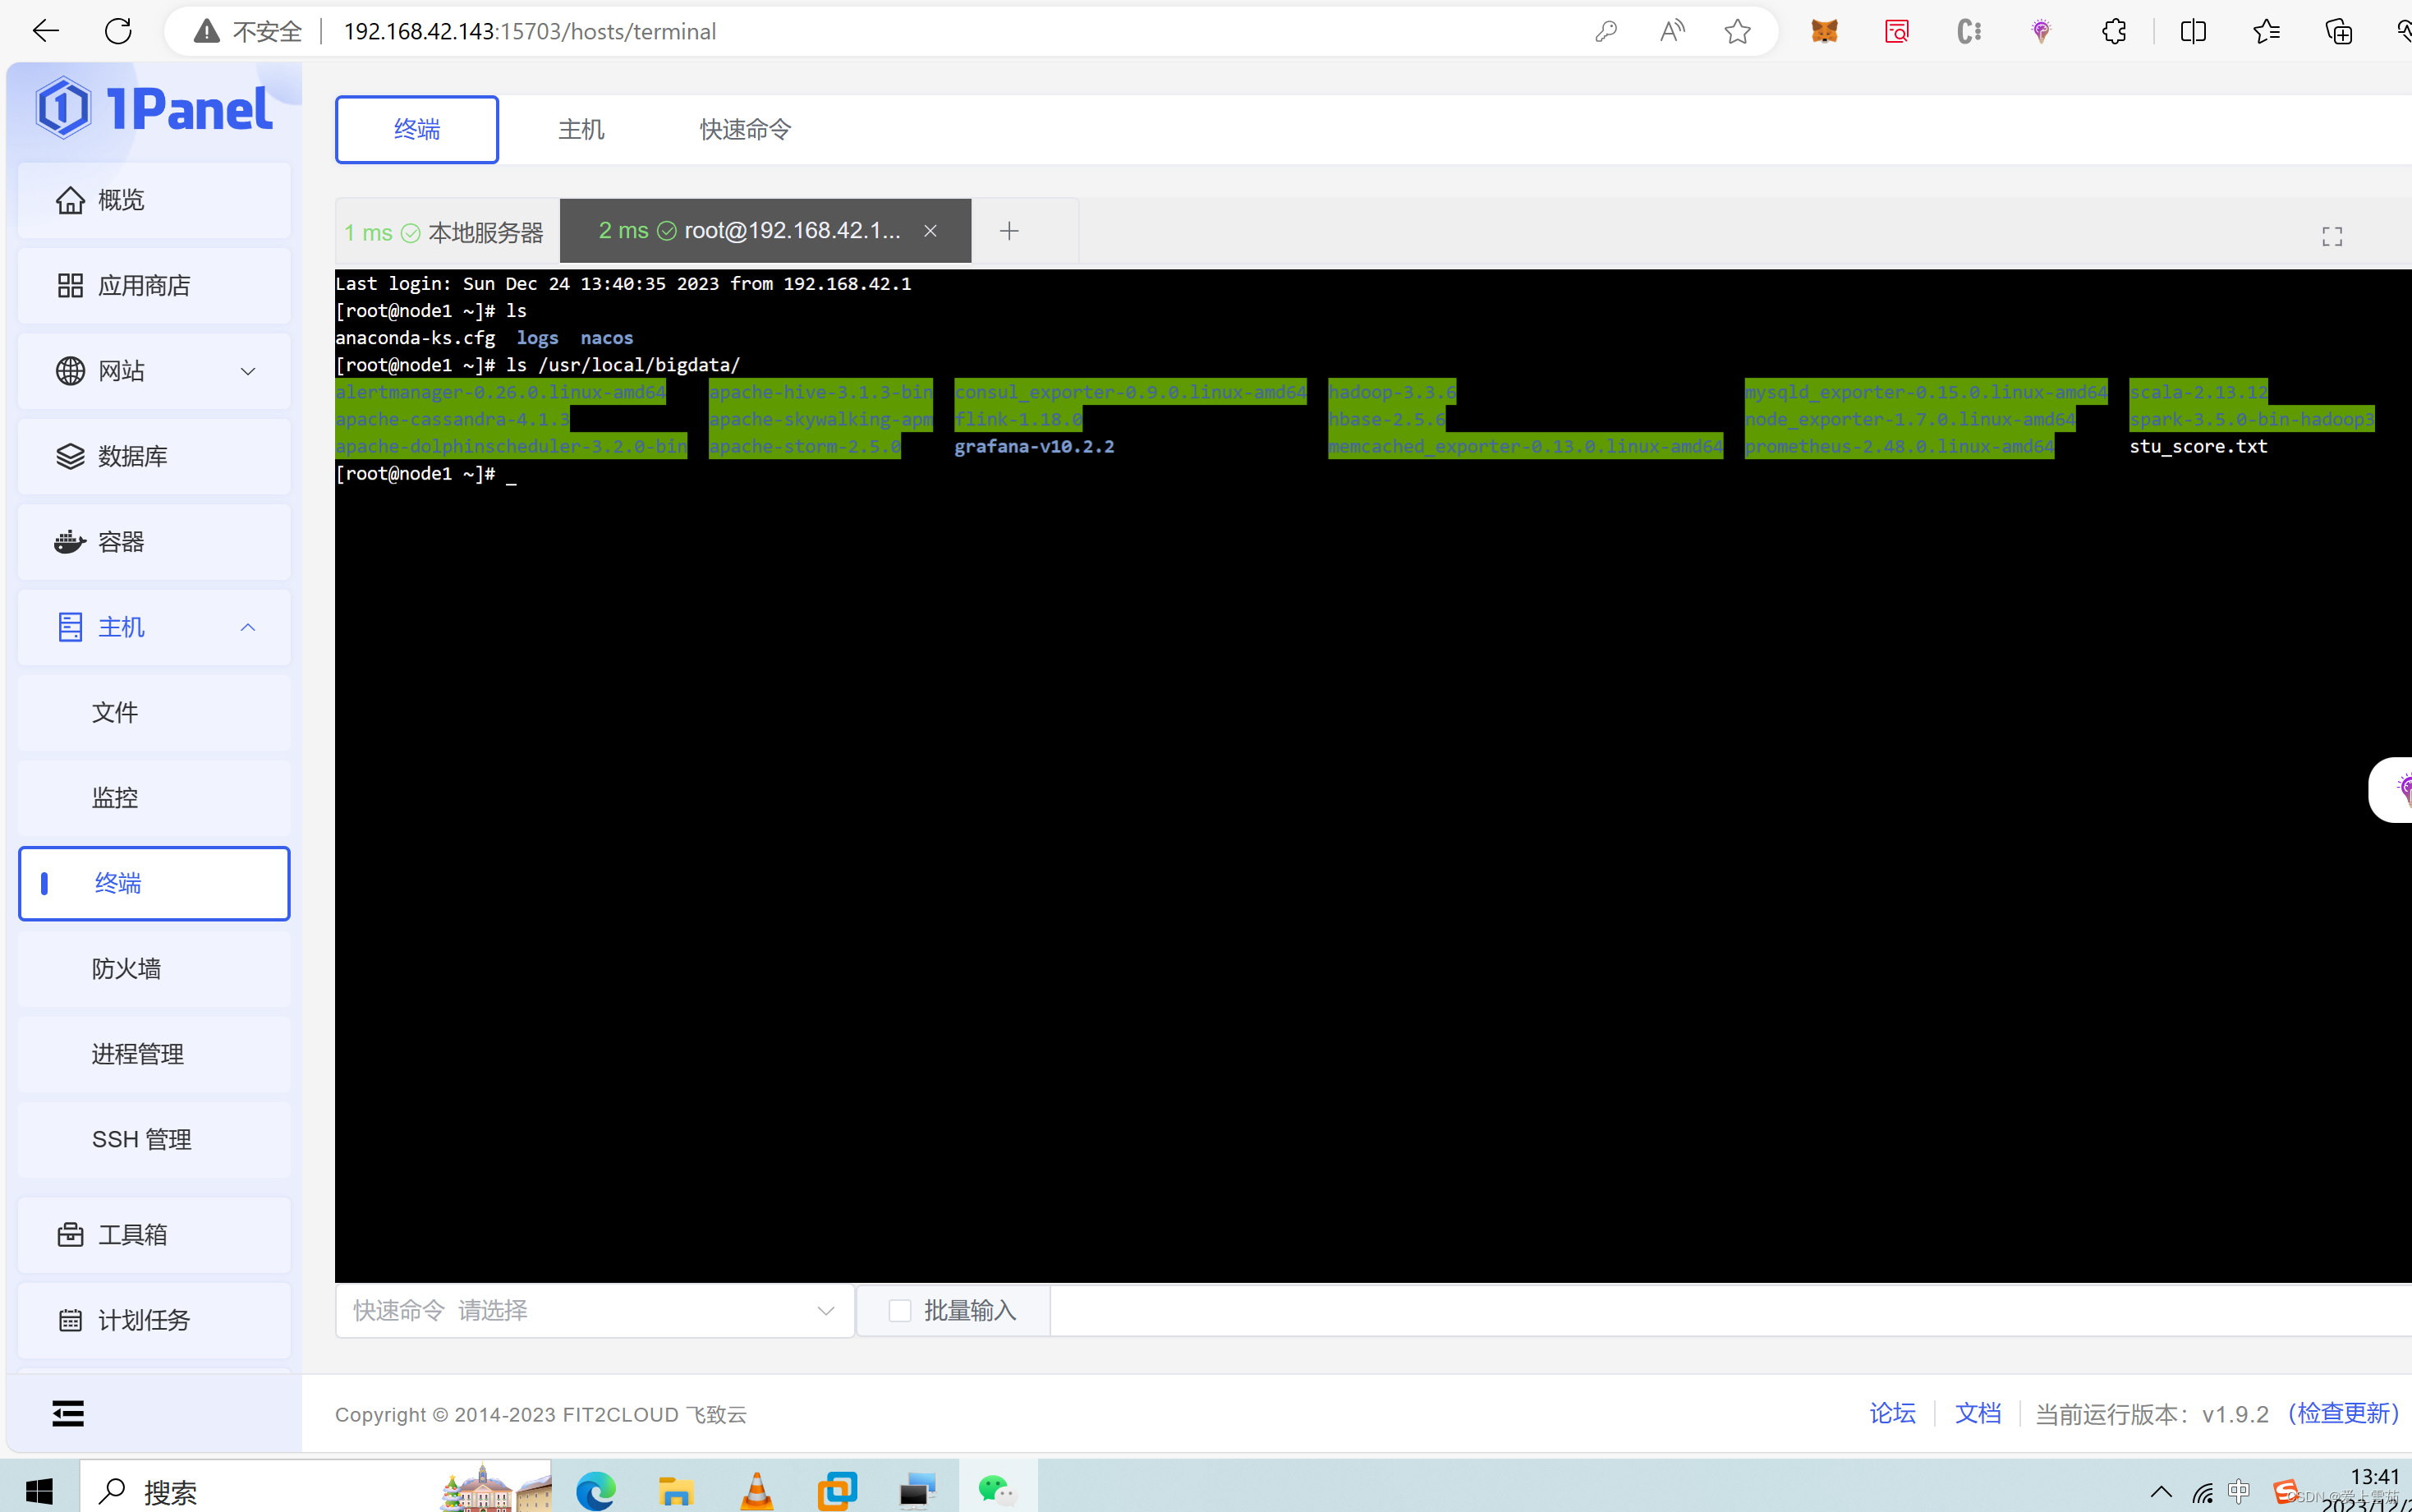The width and height of the screenshot is (2412, 1512).
Task: Switch to the 快速命令 top tab
Action: 745,130
